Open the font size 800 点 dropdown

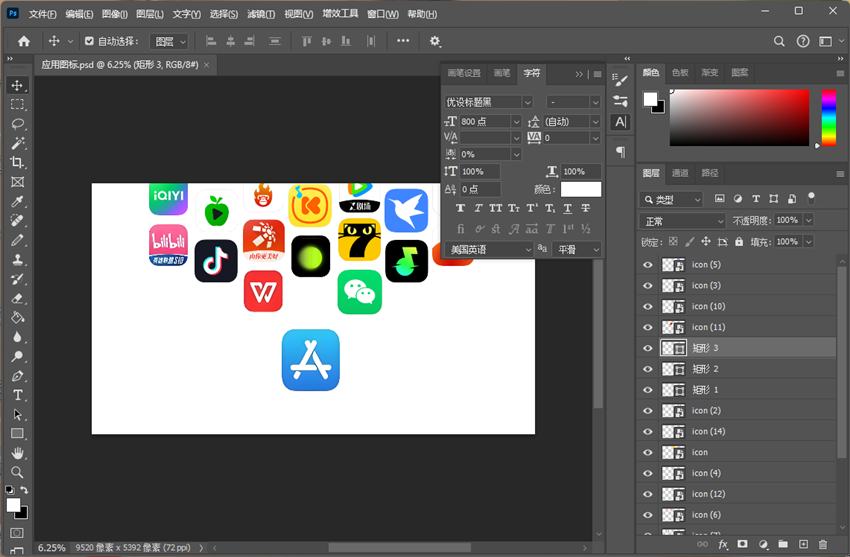(516, 122)
